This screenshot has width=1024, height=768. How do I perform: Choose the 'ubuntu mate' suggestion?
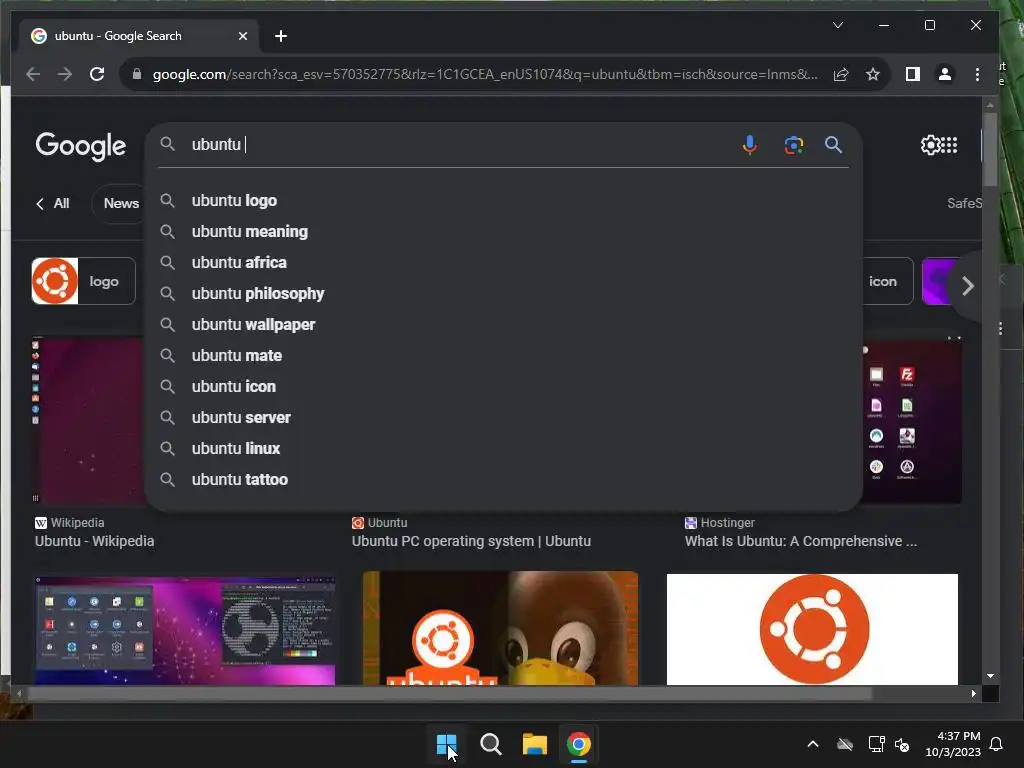[503, 356]
